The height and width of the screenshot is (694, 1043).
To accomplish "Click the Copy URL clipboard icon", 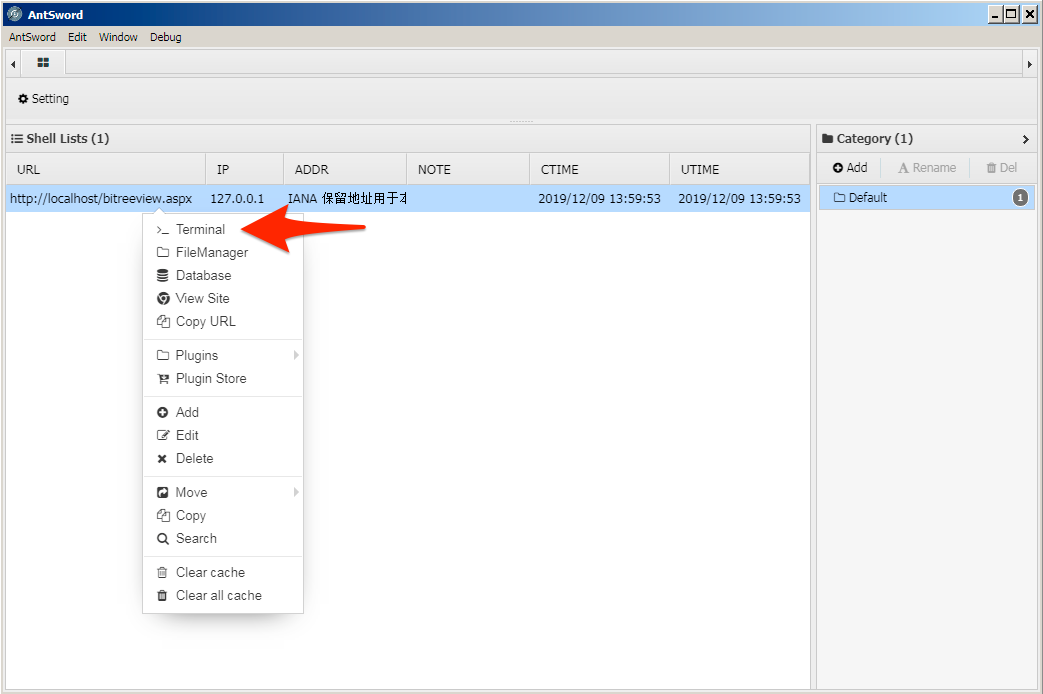I will [163, 321].
